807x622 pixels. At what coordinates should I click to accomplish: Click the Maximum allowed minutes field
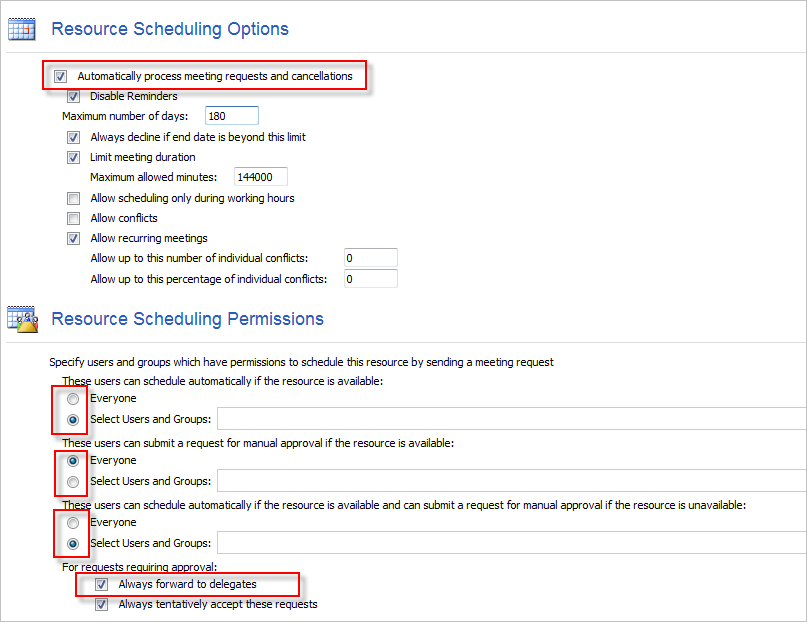point(260,177)
